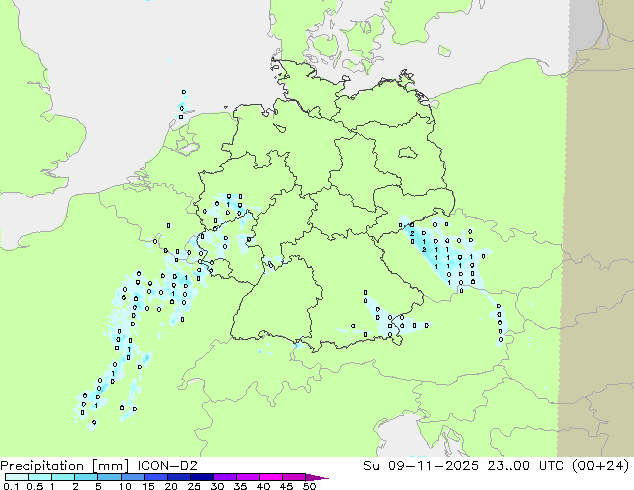Select the 45–50 mm legend swatch
This screenshot has width=634, height=490.
point(294,477)
